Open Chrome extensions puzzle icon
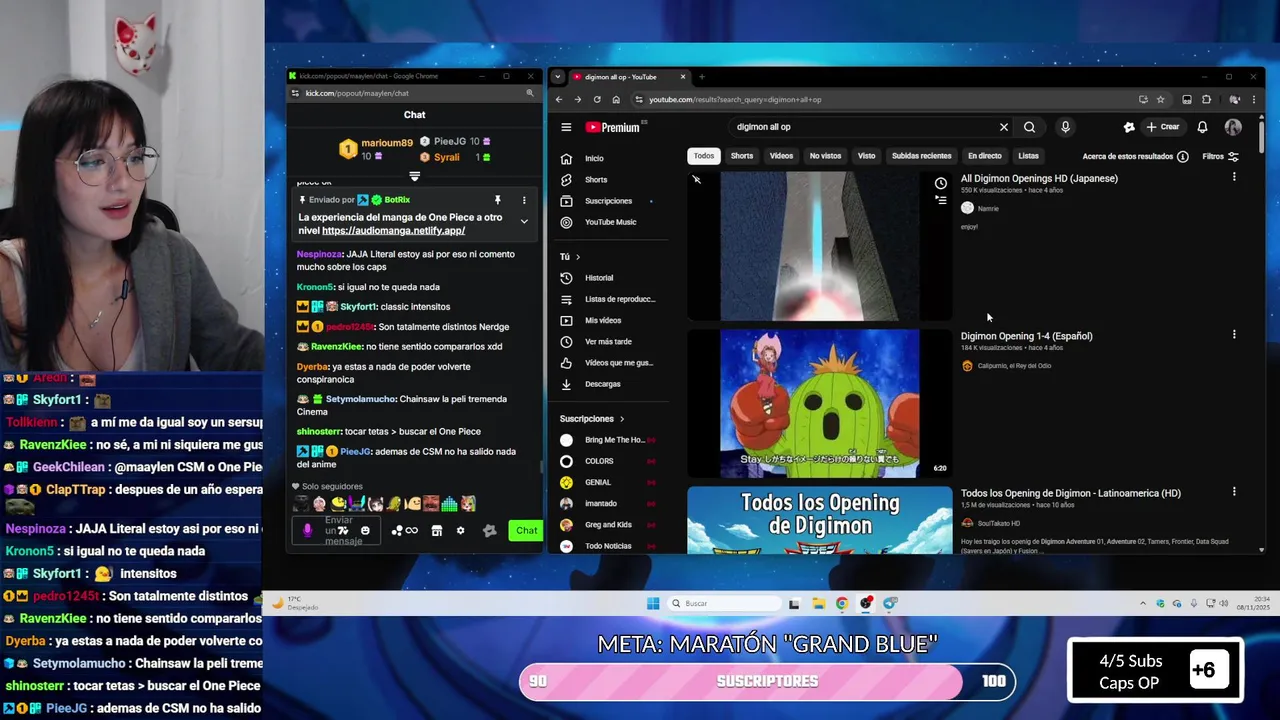The height and width of the screenshot is (720, 1280). pos(1207,99)
